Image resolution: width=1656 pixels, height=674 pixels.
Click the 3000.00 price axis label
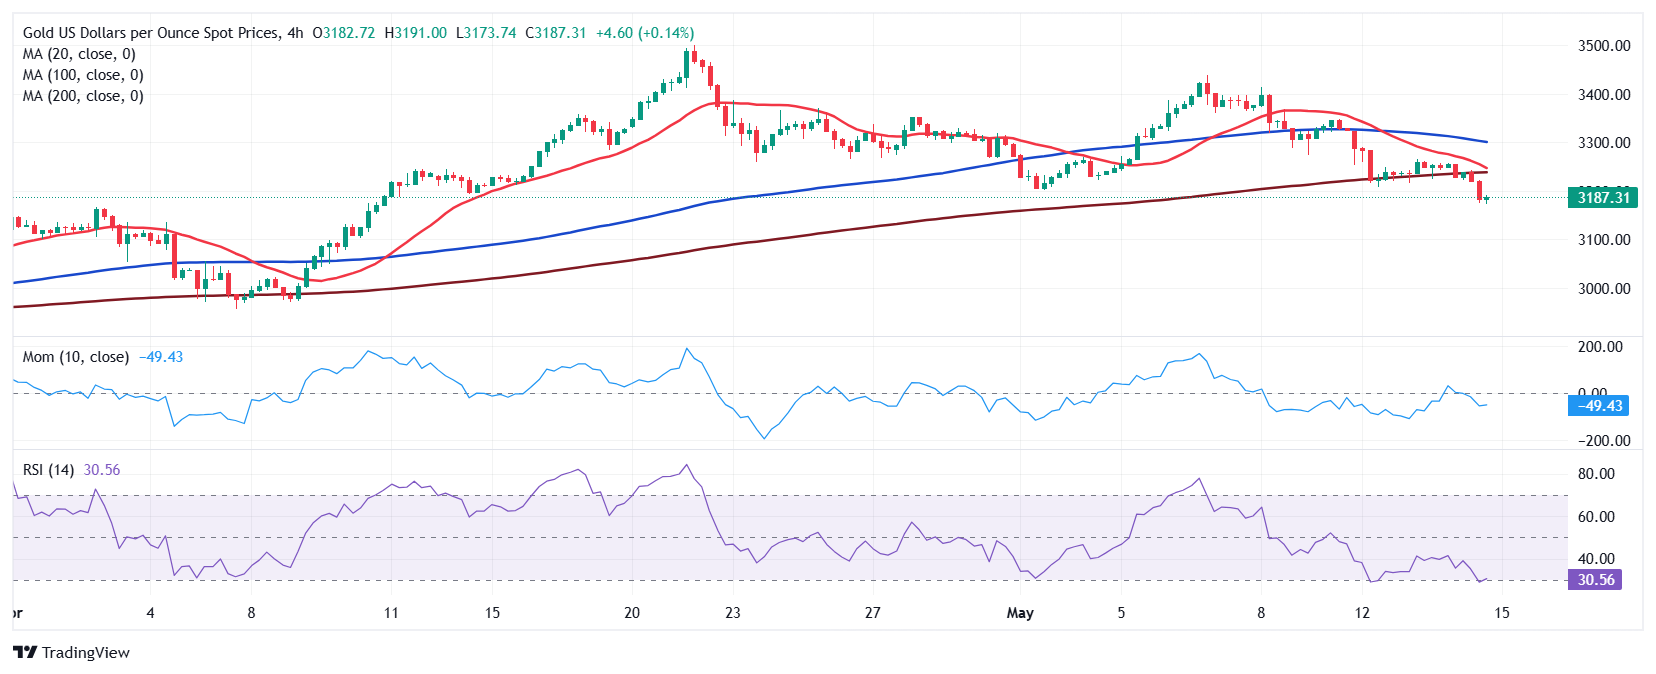click(1604, 289)
